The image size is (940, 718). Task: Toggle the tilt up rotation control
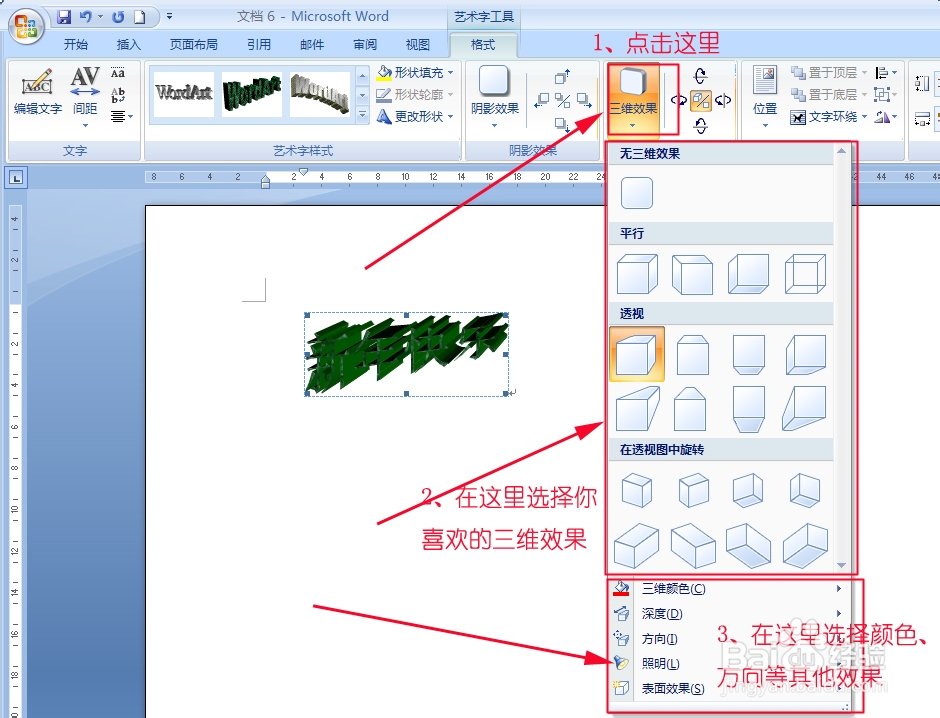coord(700,76)
